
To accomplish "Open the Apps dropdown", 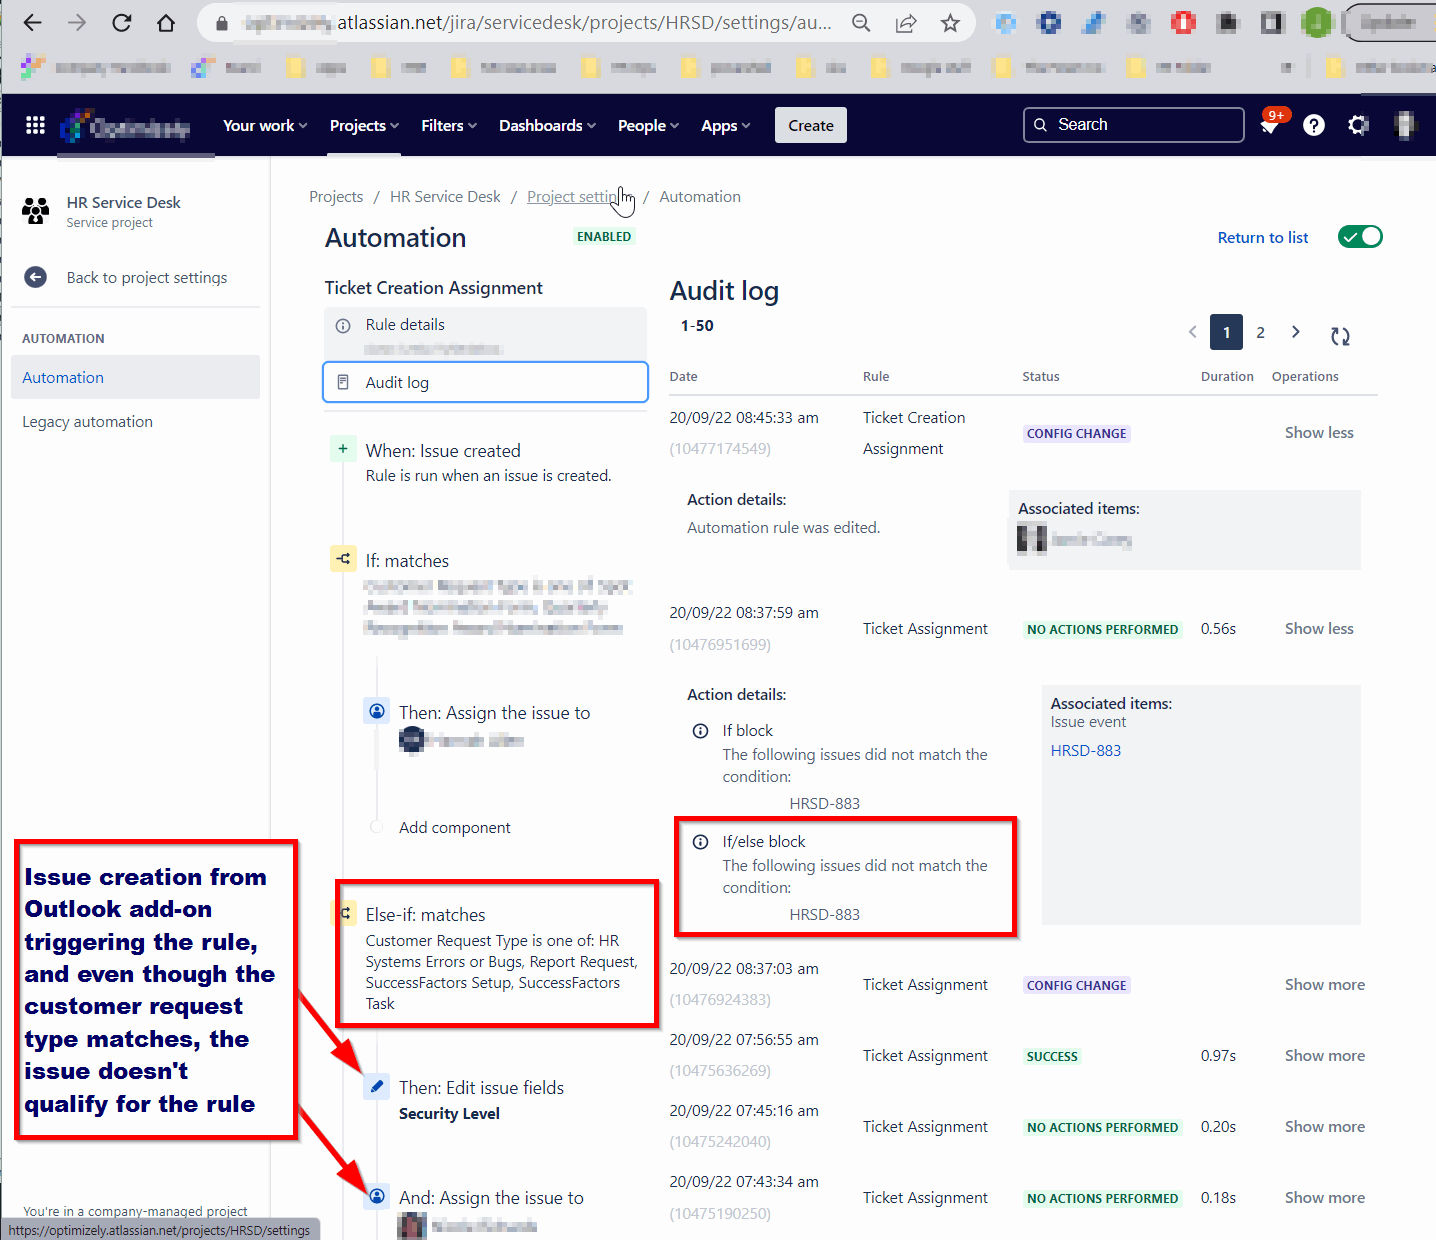I will click(725, 125).
